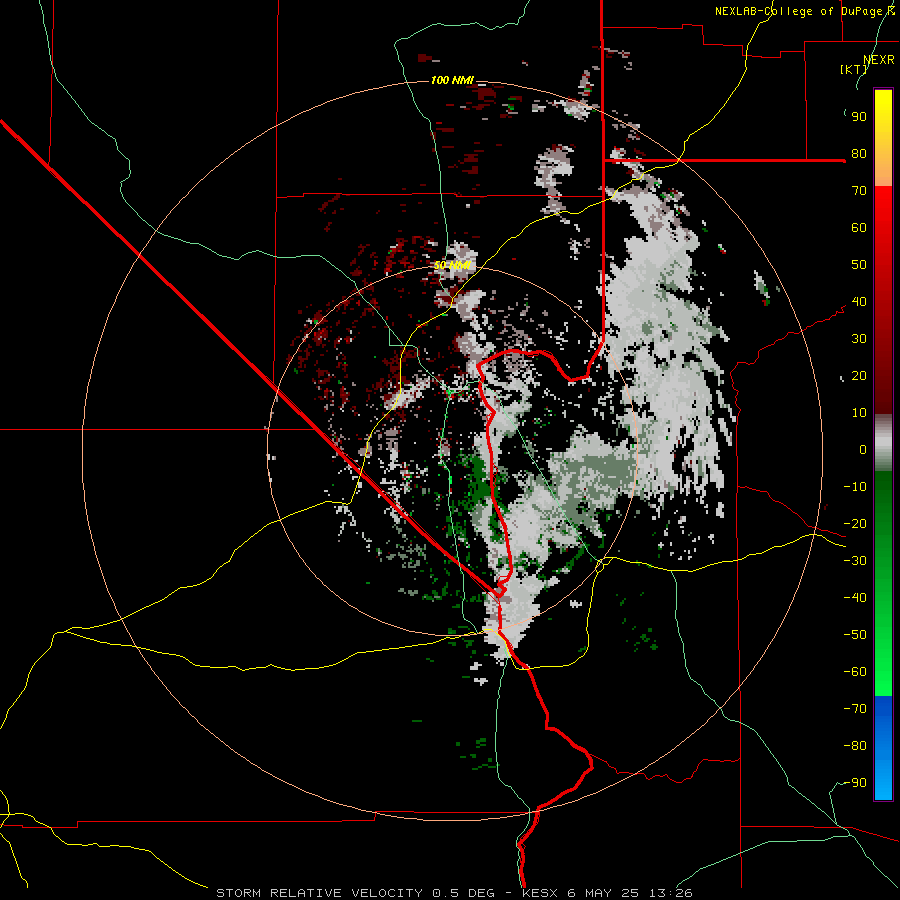Click the blue bottom segment of the color bar

883,747
